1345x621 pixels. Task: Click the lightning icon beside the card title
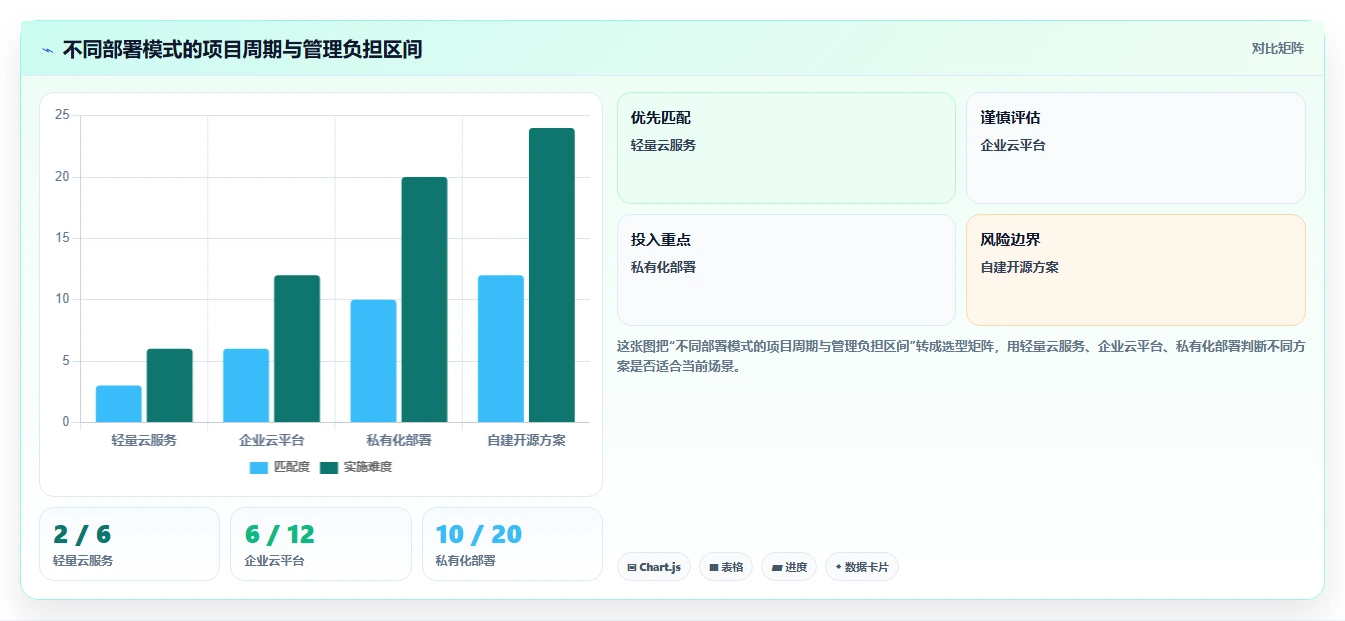48,50
